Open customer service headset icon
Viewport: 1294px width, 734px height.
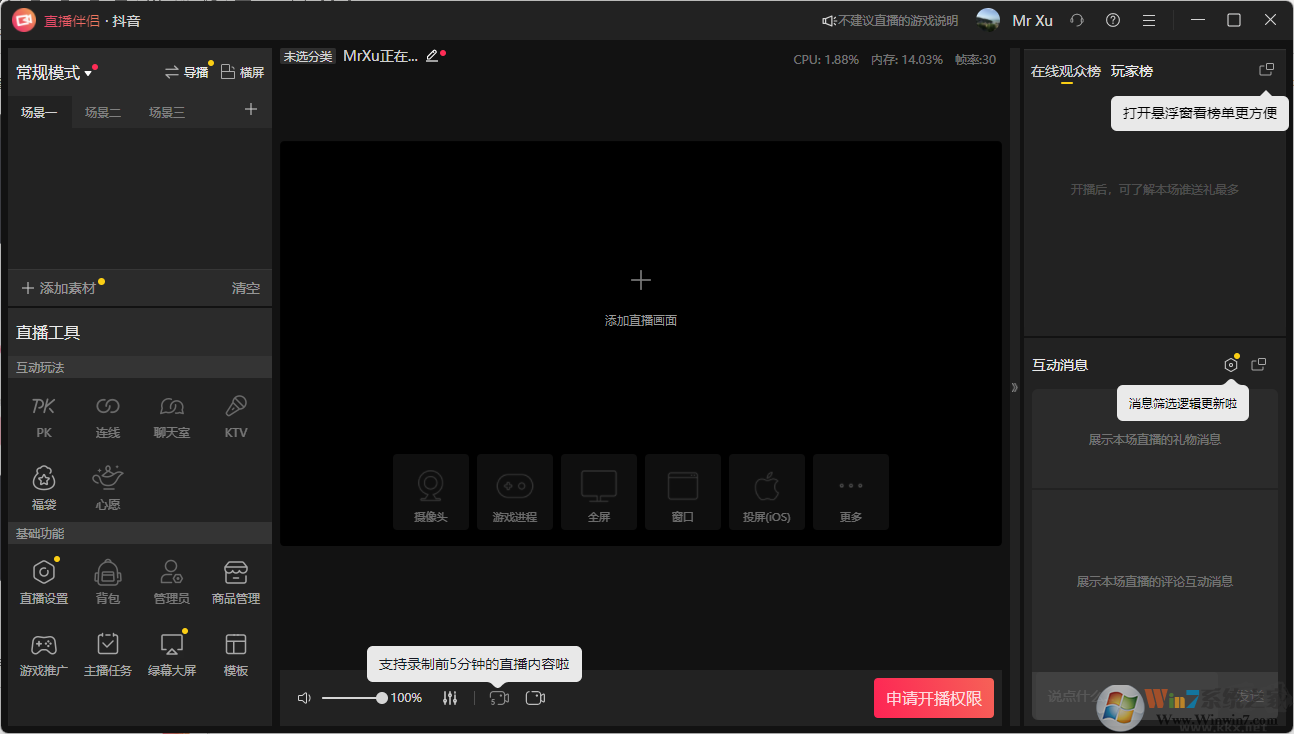tap(1077, 20)
